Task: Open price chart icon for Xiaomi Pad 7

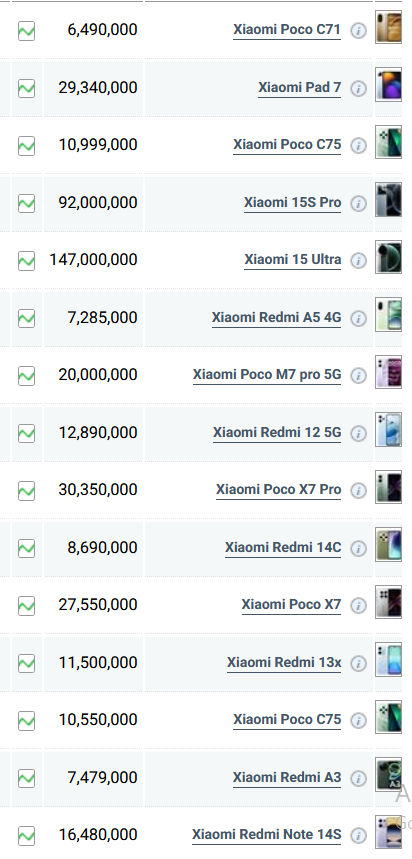Action: click(x=26, y=88)
